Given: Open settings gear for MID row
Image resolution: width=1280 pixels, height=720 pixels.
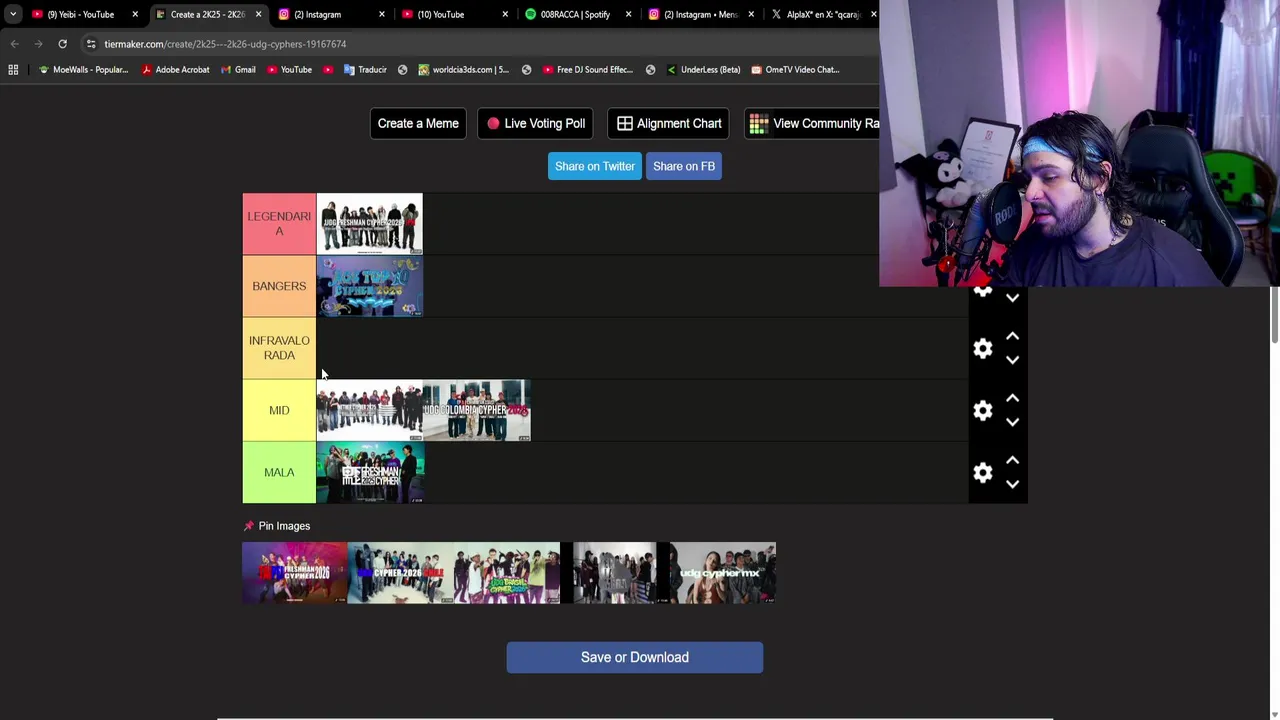Looking at the screenshot, I should tap(983, 410).
